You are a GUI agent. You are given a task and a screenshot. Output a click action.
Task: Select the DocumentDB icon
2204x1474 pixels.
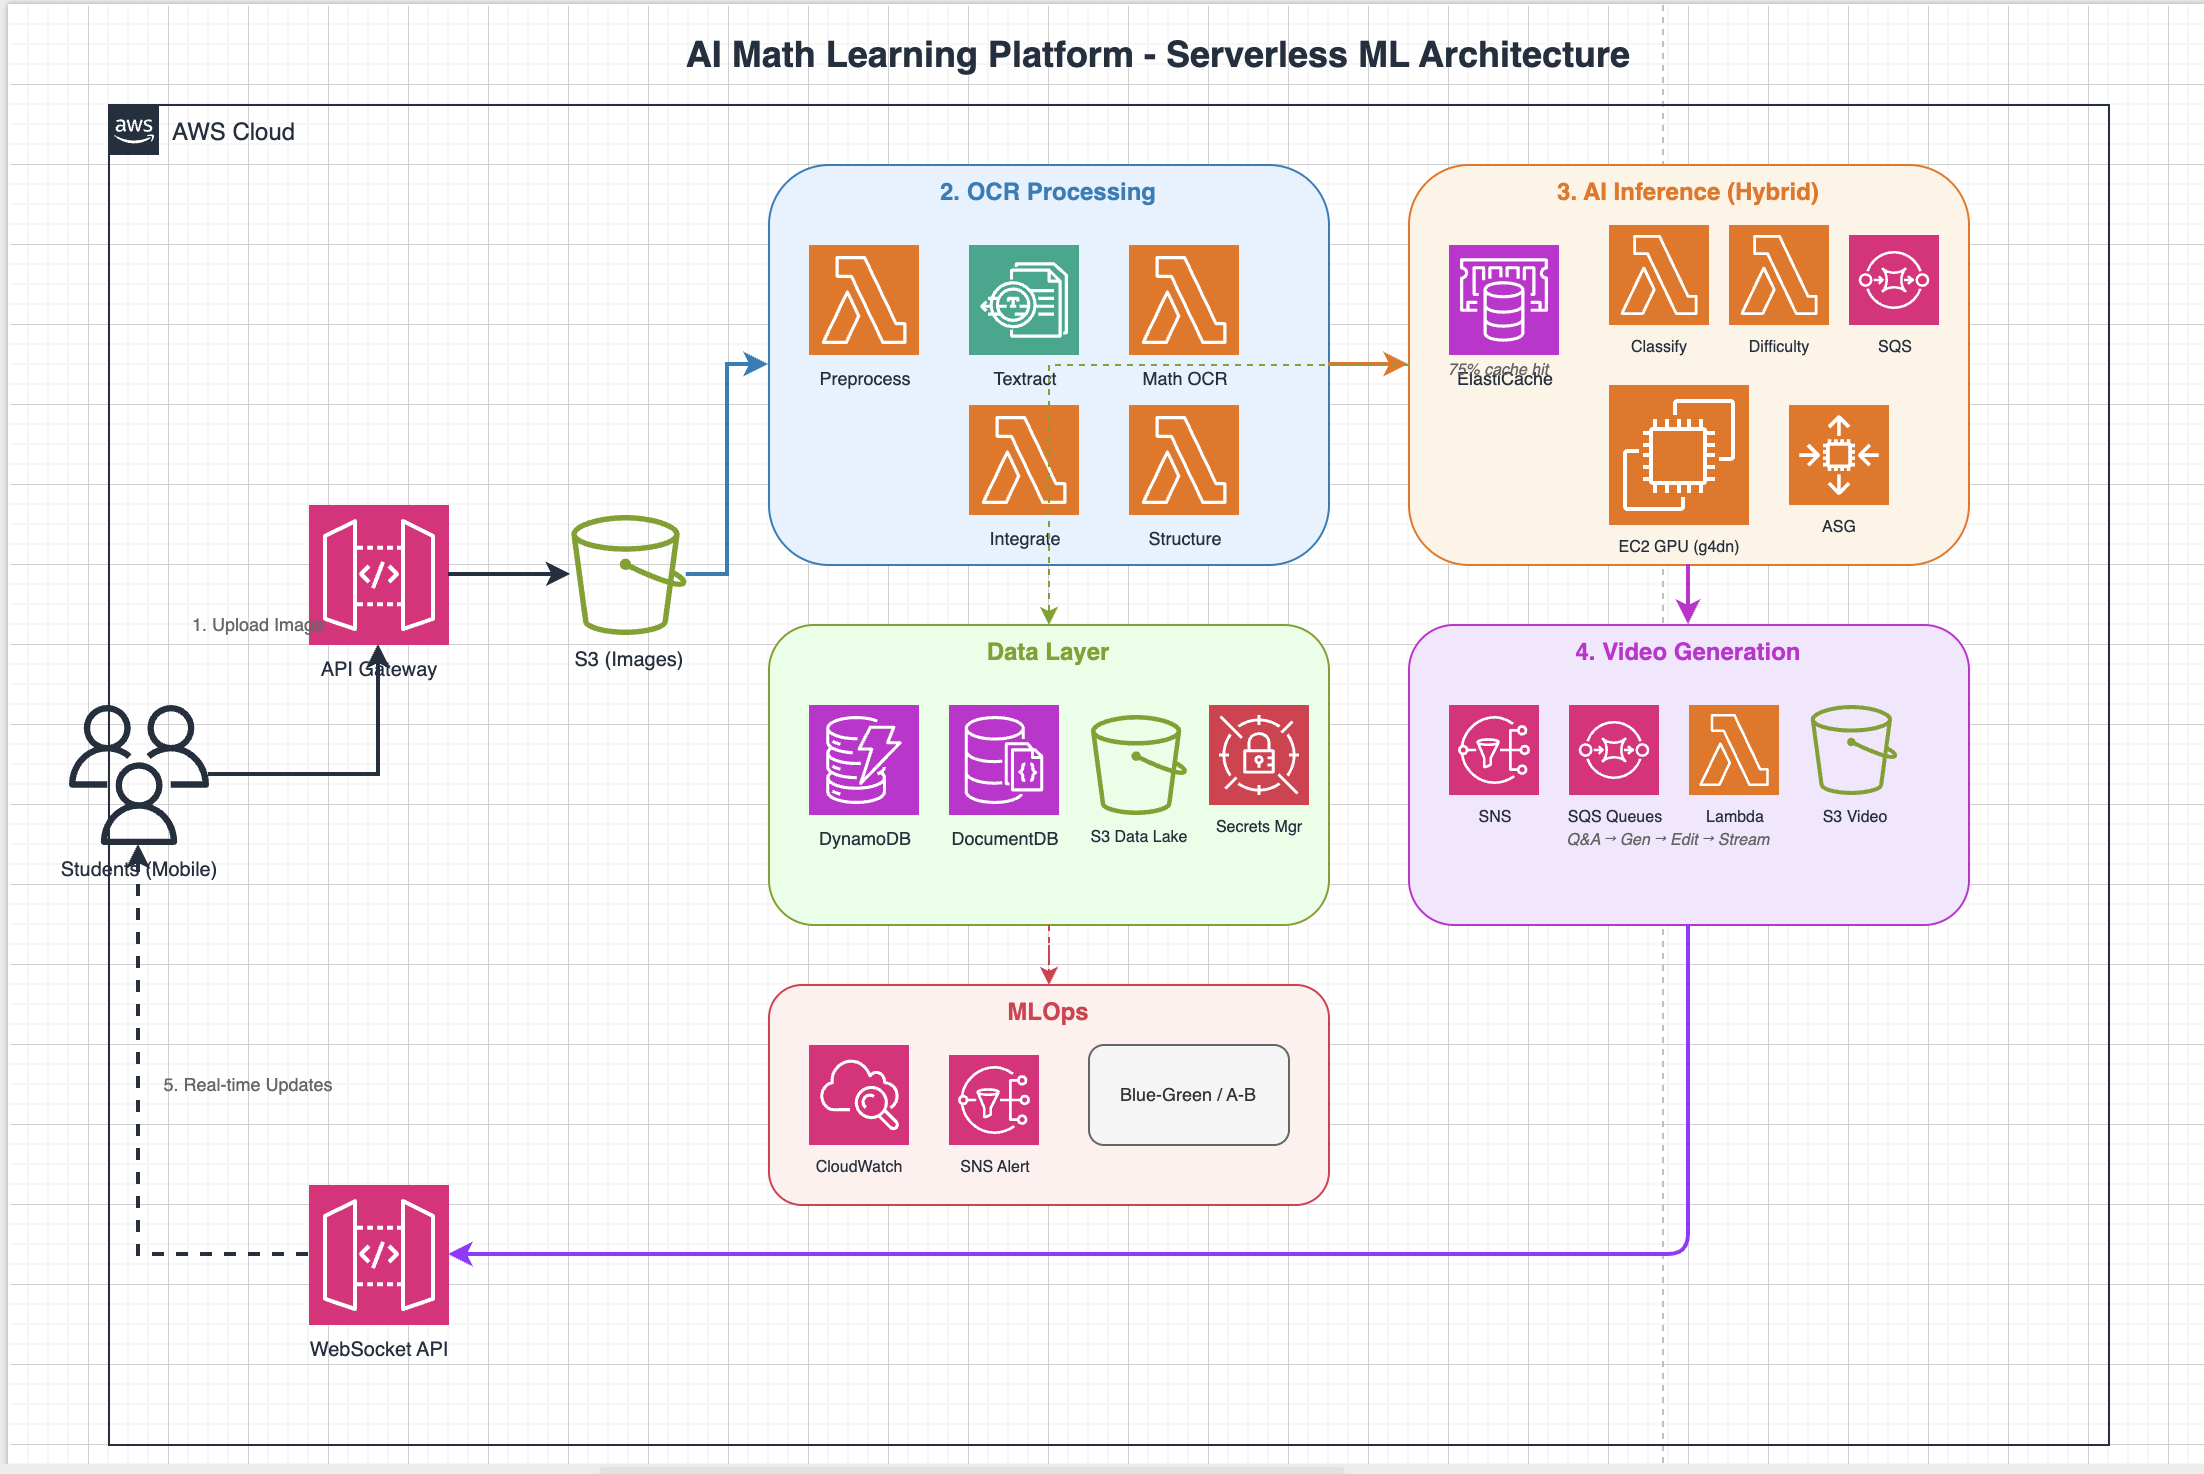click(1003, 760)
